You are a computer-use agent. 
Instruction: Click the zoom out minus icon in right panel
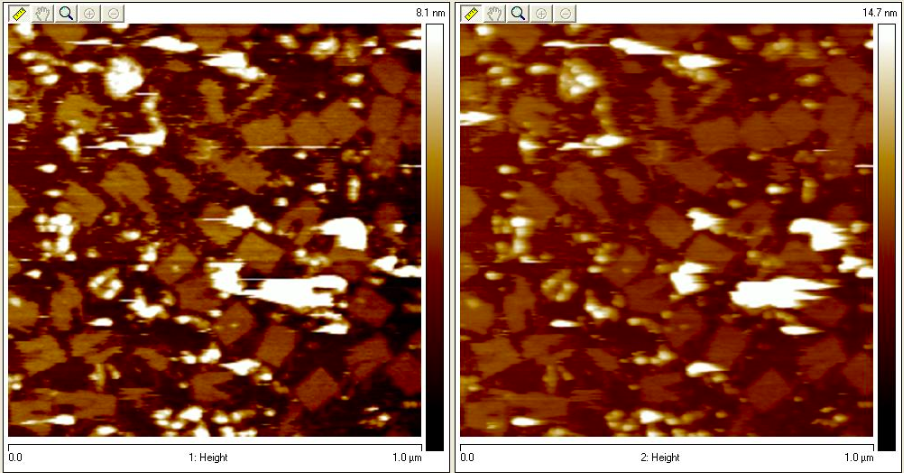pos(566,13)
